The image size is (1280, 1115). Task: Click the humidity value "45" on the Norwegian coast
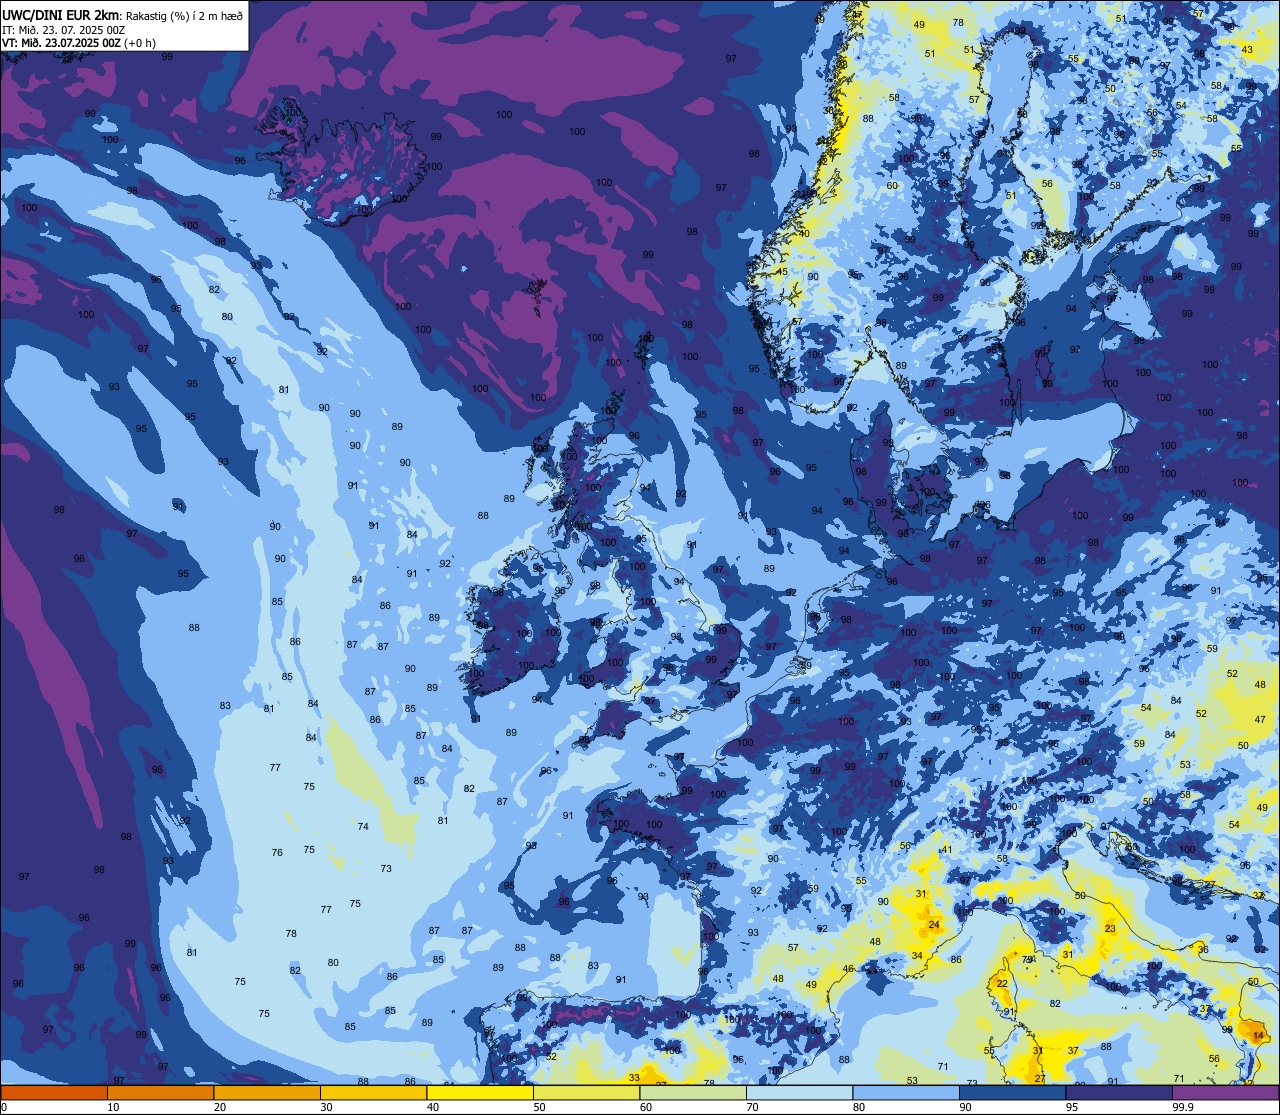click(x=783, y=272)
